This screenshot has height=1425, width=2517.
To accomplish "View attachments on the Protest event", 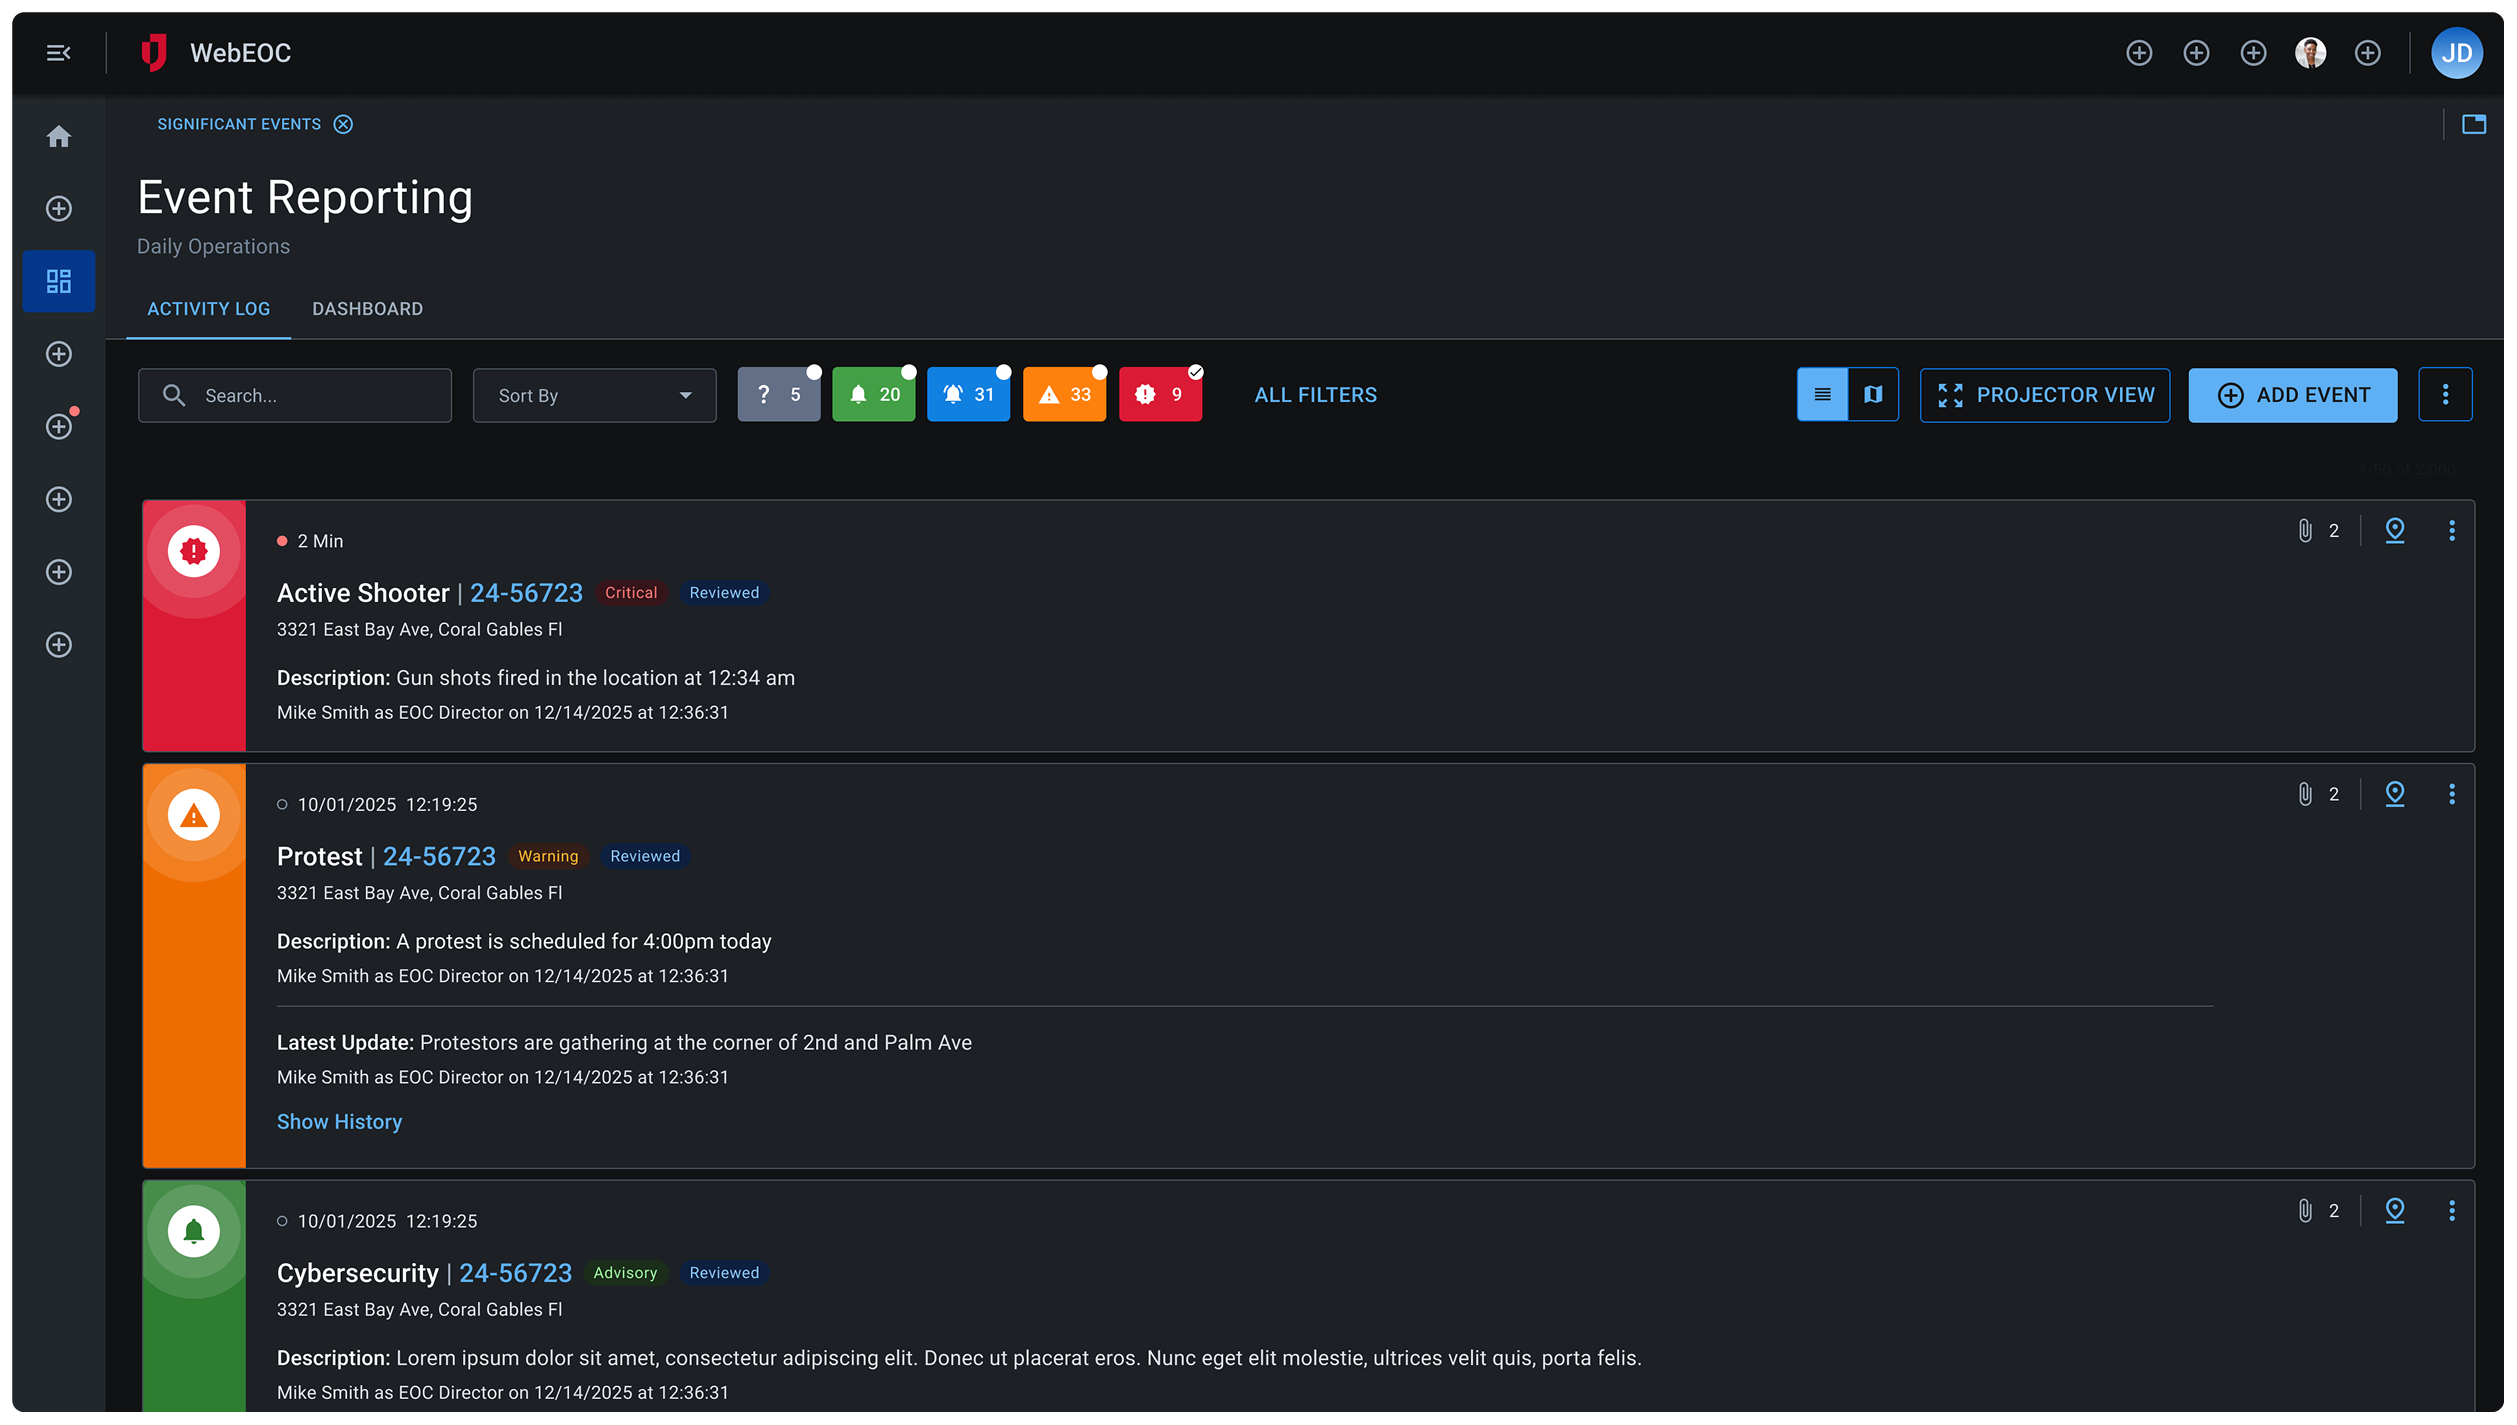I will (2305, 794).
